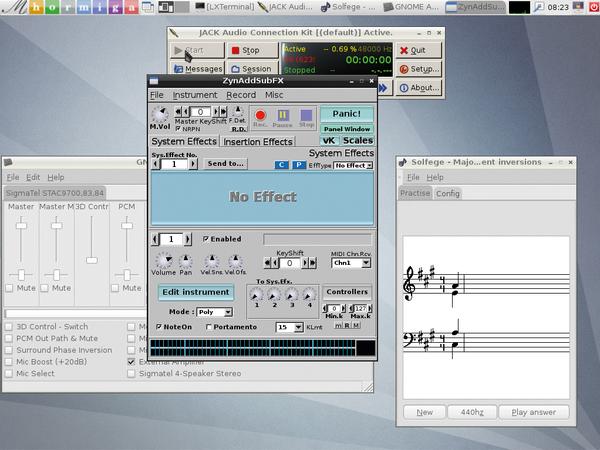Click To Sys.Efx send knob 4
This screenshot has height=450, width=600.
[x=309, y=294]
